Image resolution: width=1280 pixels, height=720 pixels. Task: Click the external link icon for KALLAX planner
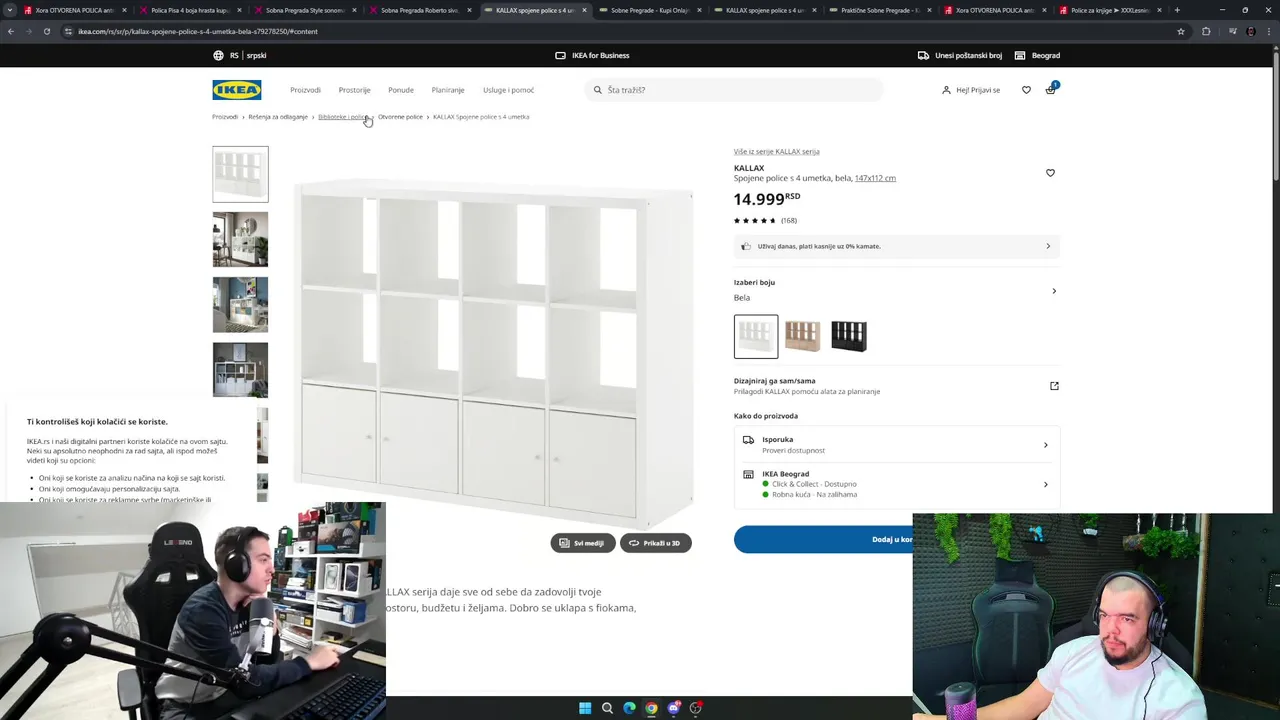point(1054,386)
